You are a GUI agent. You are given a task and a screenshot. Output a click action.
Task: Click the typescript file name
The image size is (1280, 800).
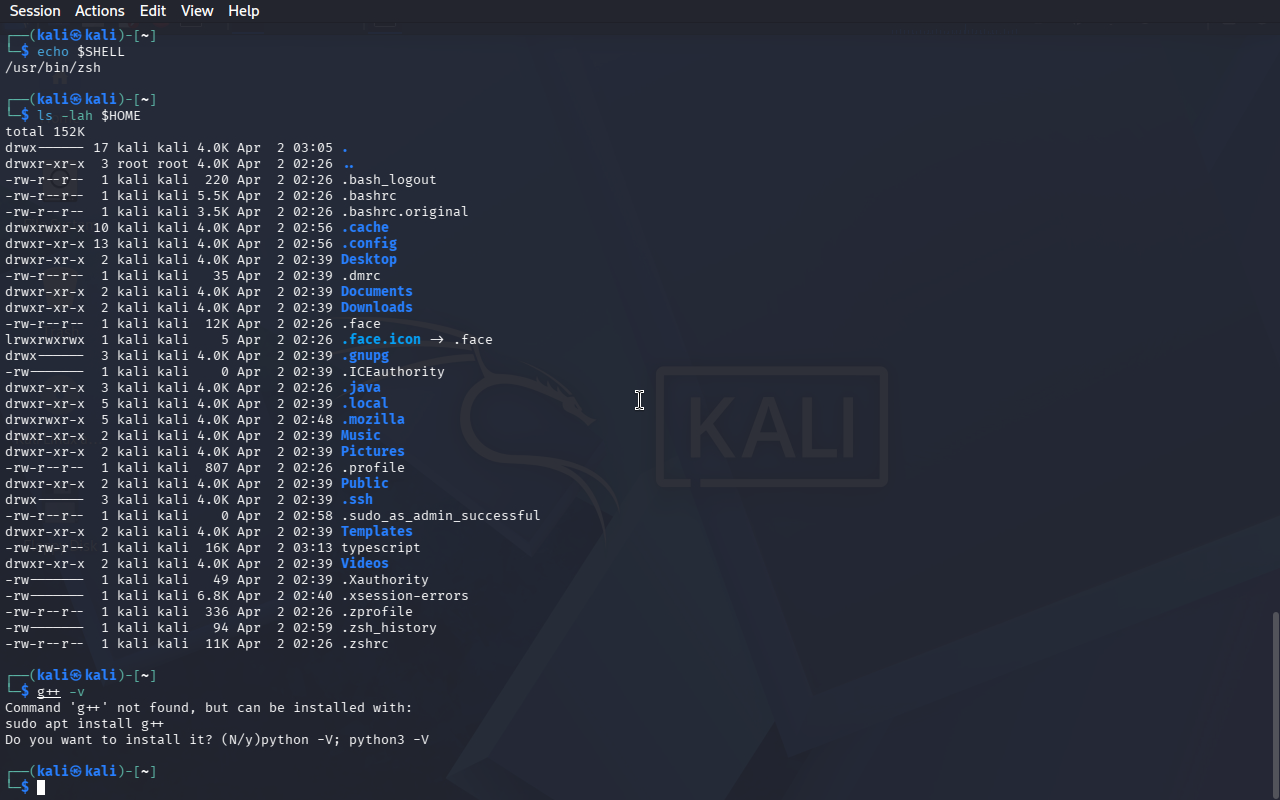coord(380,548)
